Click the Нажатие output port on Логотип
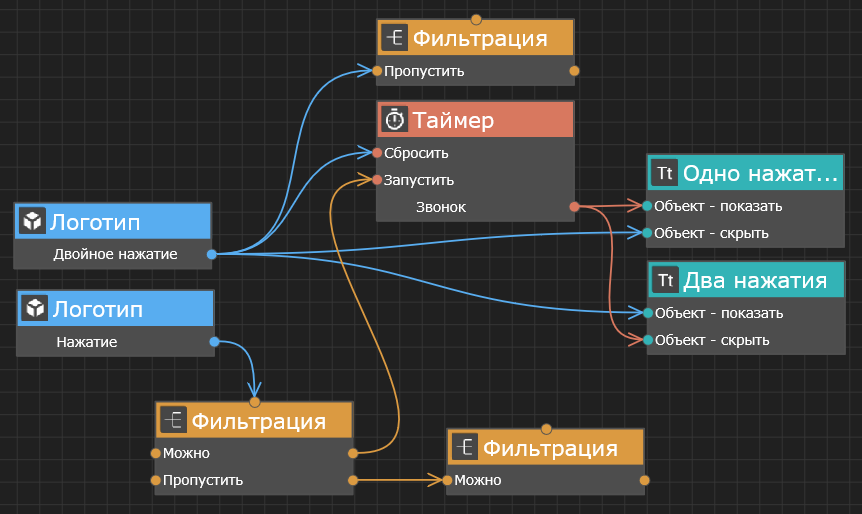This screenshot has width=862, height=514. pyautogui.click(x=214, y=342)
